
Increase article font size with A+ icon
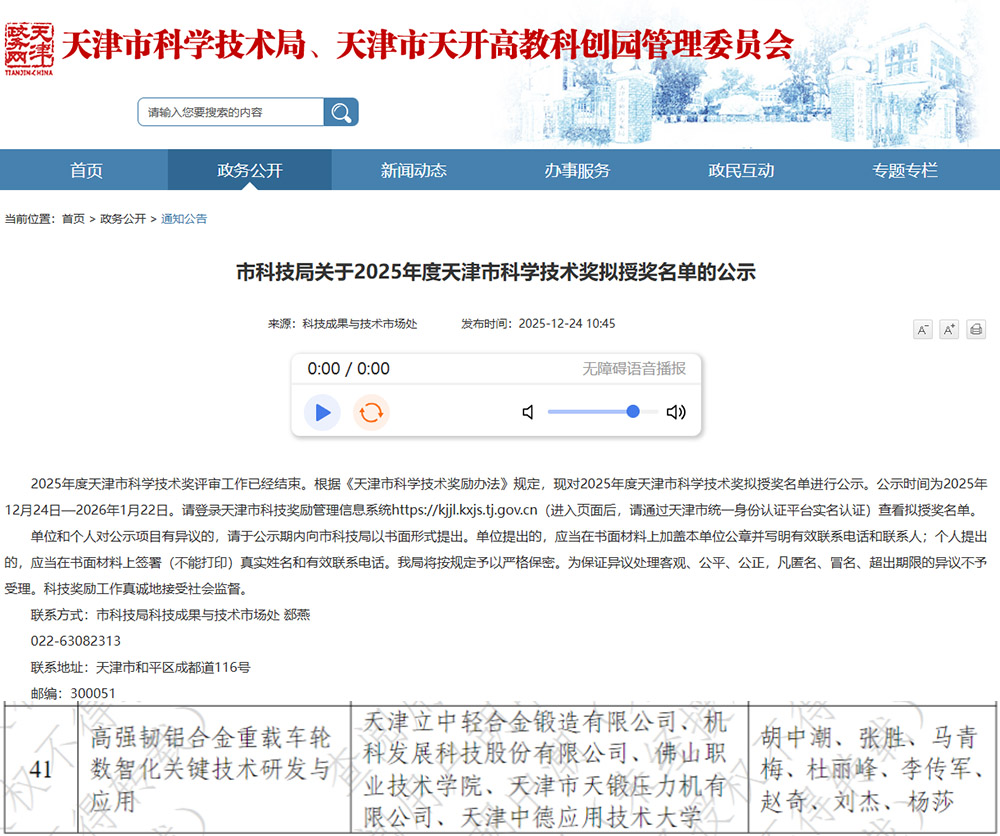(948, 328)
